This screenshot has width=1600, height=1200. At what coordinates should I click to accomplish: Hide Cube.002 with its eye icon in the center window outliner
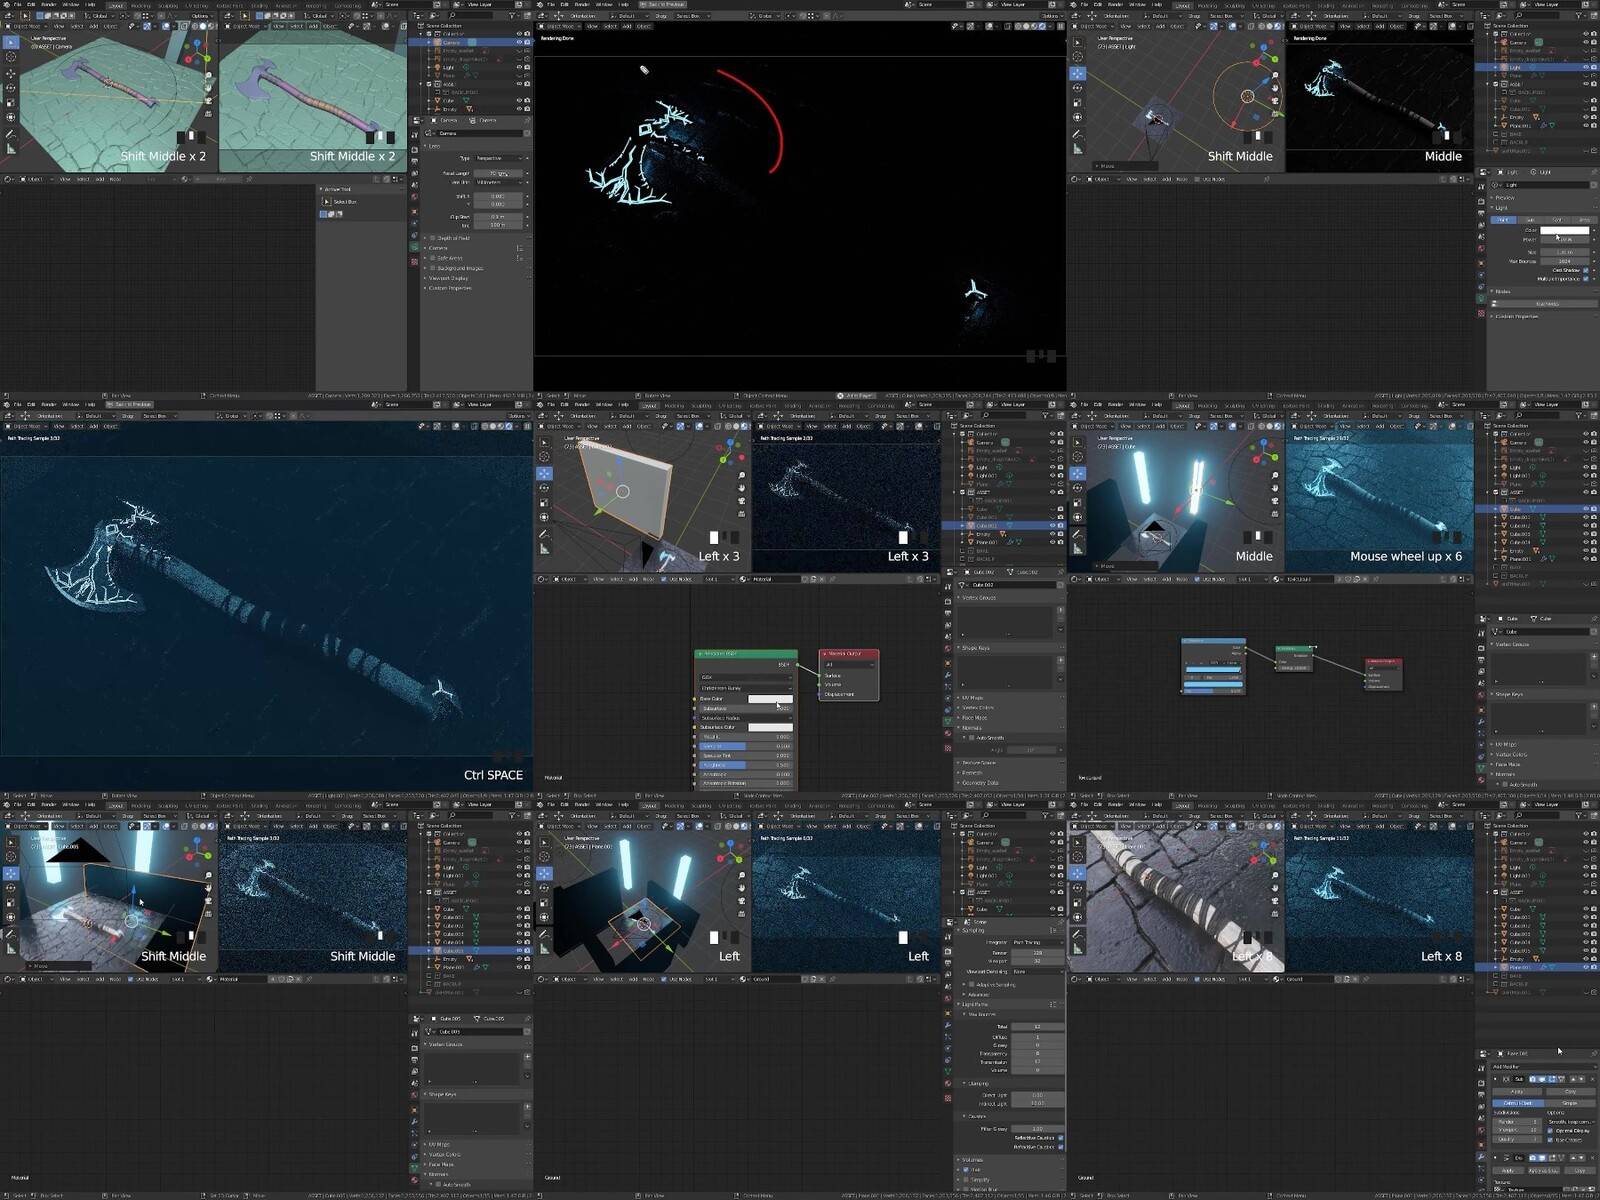pos(1053,525)
